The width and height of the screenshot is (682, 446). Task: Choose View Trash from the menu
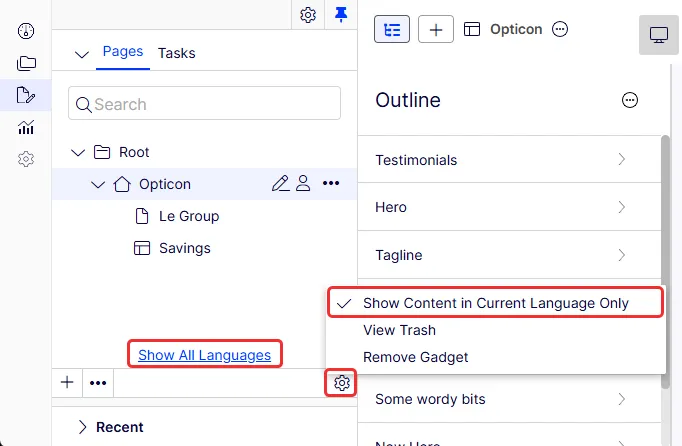tap(399, 330)
